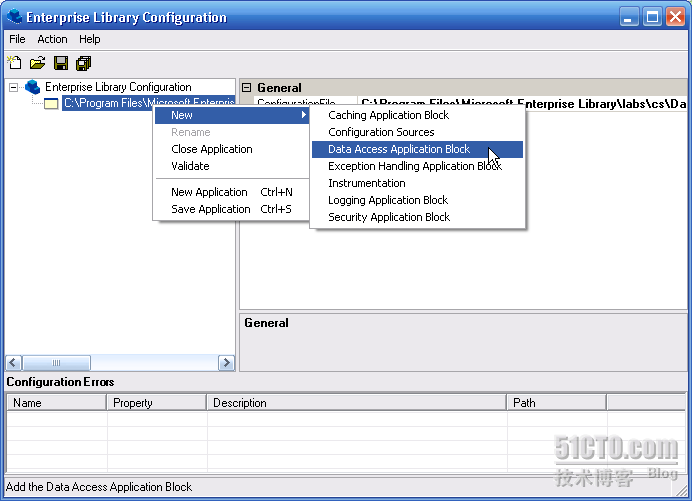Choose New in the context menu
The width and height of the screenshot is (692, 501).
click(232, 115)
